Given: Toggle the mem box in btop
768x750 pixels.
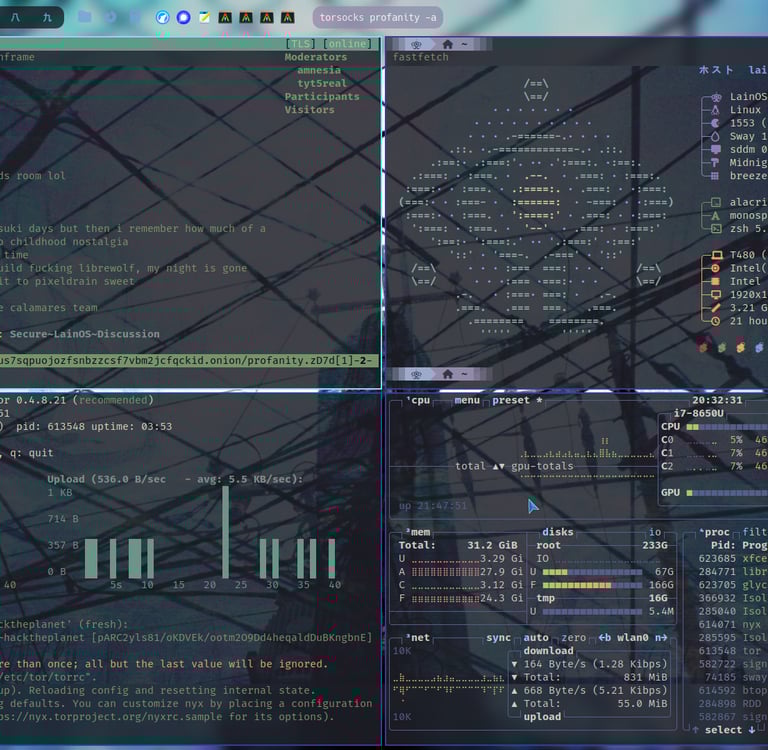Looking at the screenshot, I should click(x=418, y=532).
